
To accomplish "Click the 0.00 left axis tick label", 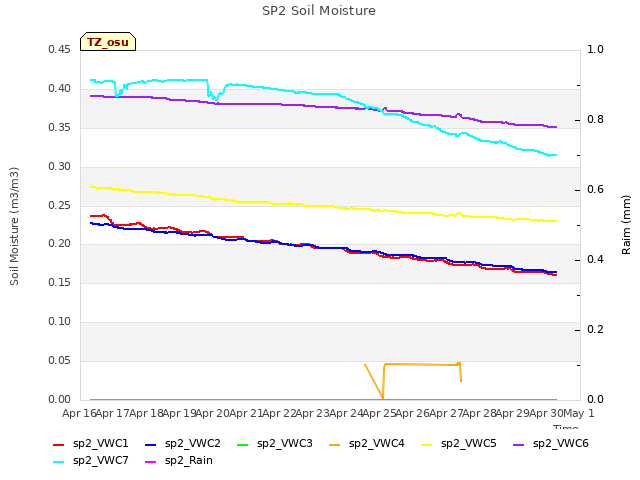I will (59, 400).
